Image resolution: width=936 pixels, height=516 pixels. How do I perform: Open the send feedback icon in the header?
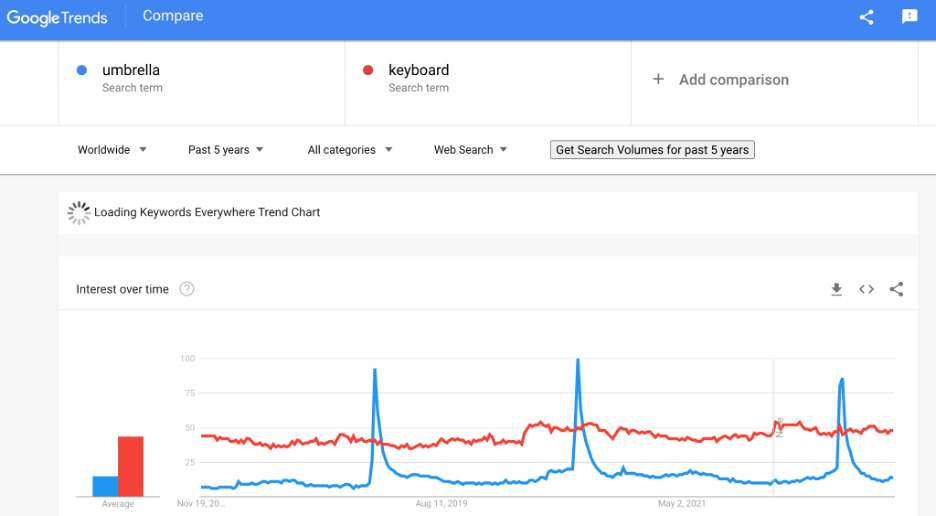pyautogui.click(x=909, y=17)
